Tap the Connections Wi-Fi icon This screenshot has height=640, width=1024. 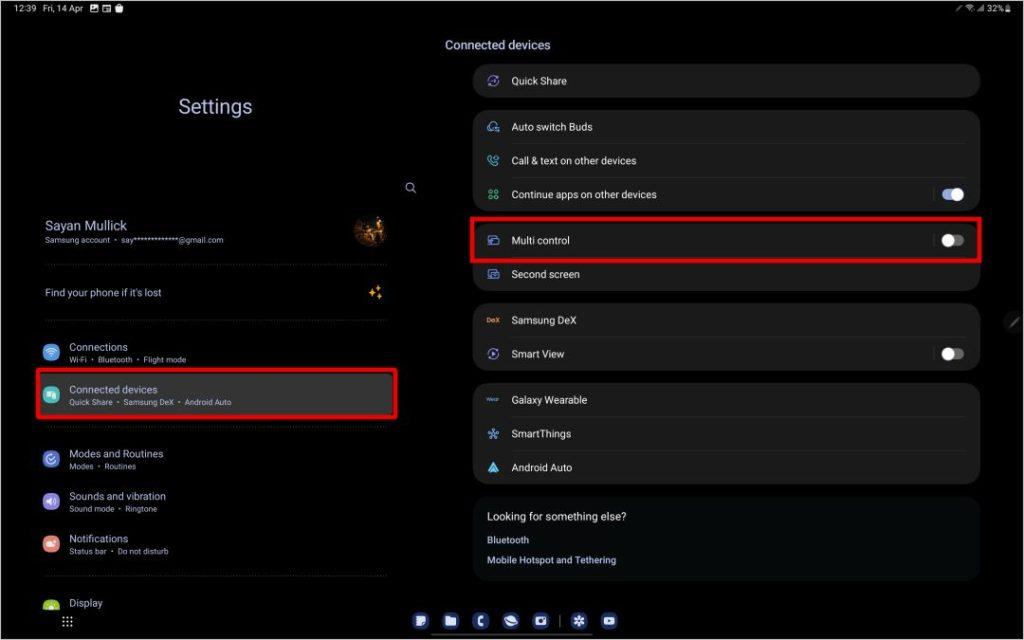pos(52,352)
